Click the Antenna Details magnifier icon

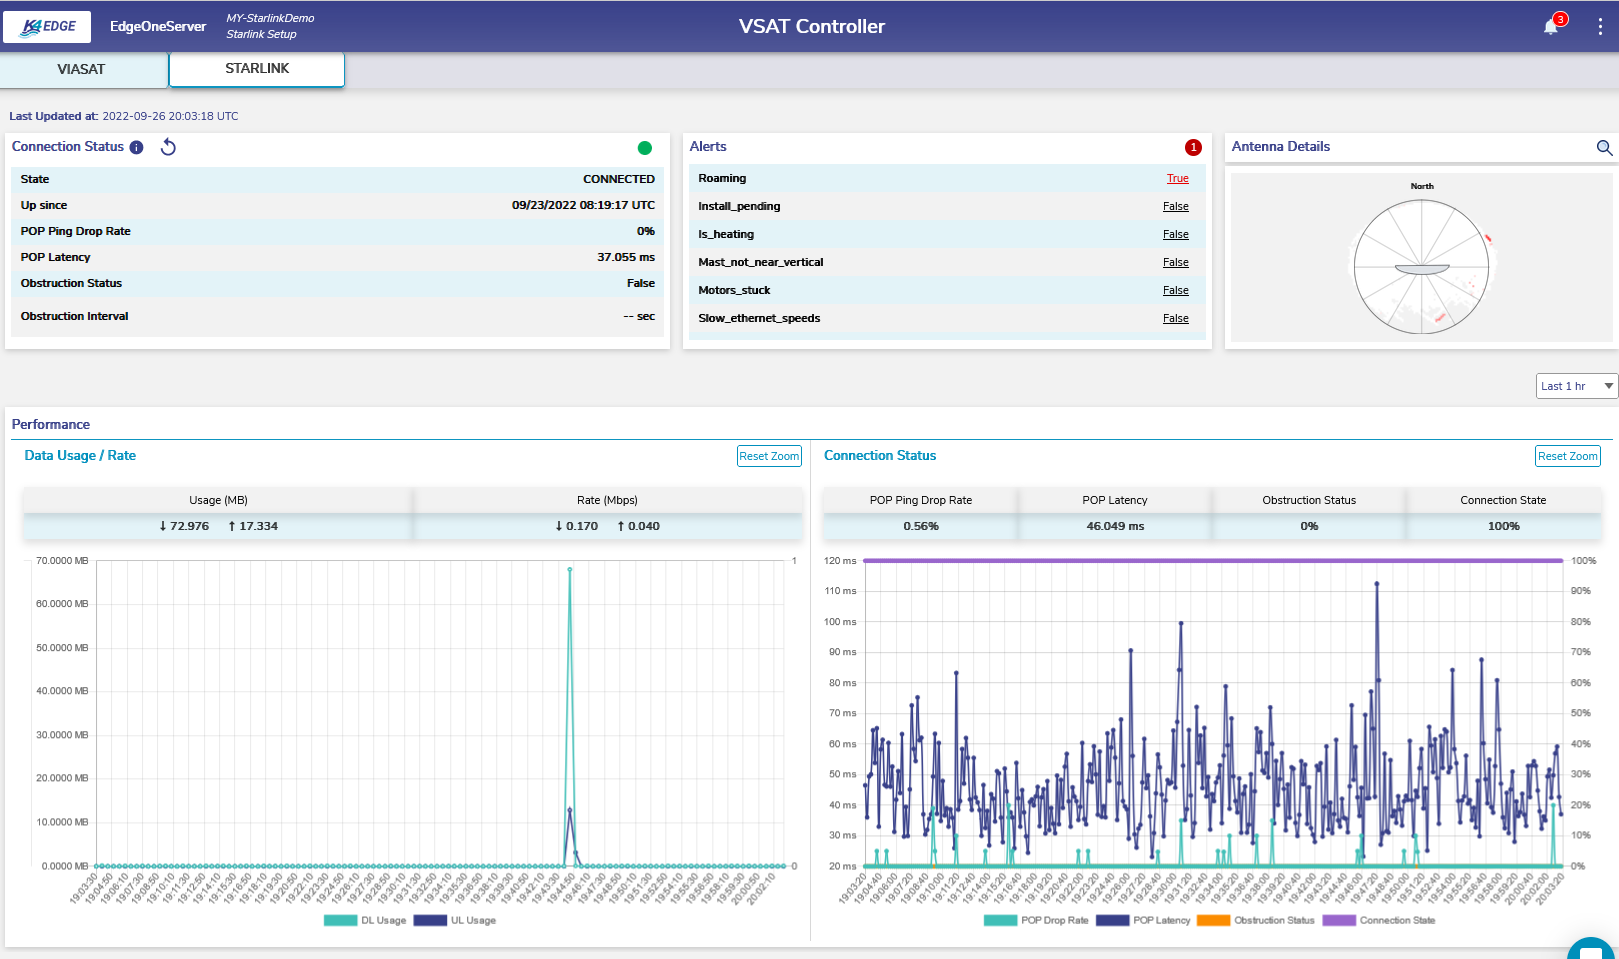pyautogui.click(x=1604, y=148)
